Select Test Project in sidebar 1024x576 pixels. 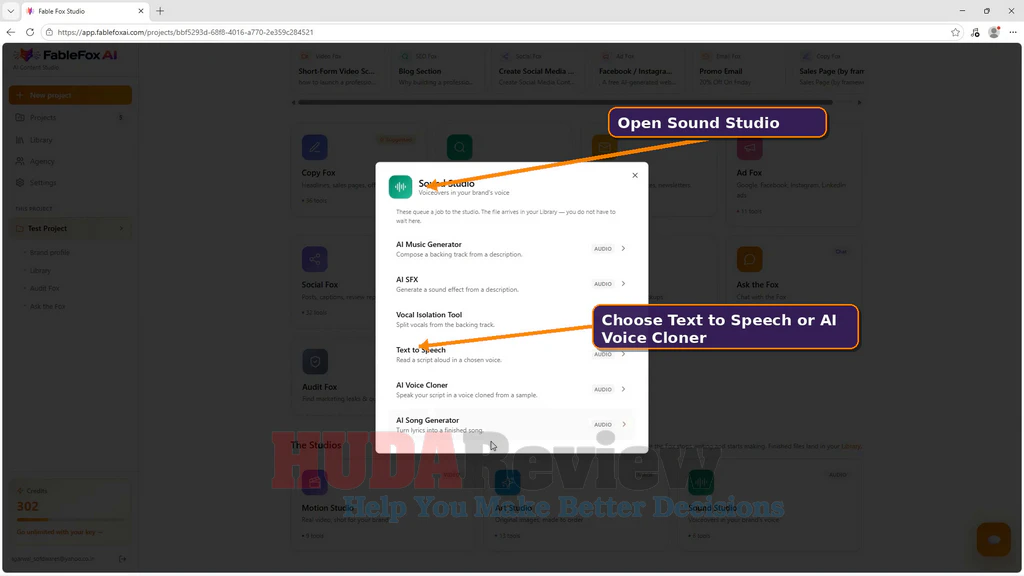pos(70,229)
